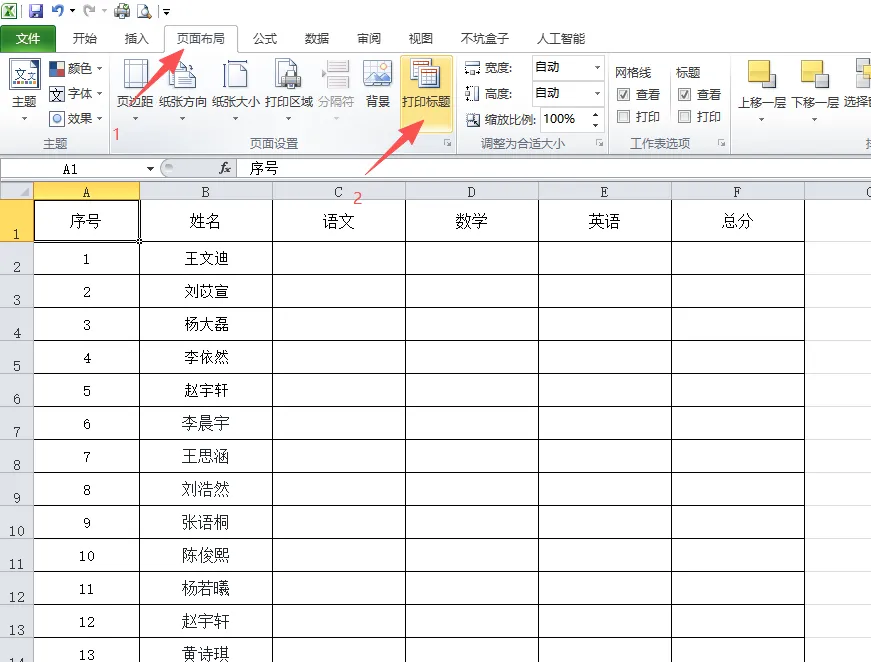Click the formula bar containing 序号

[553, 168]
